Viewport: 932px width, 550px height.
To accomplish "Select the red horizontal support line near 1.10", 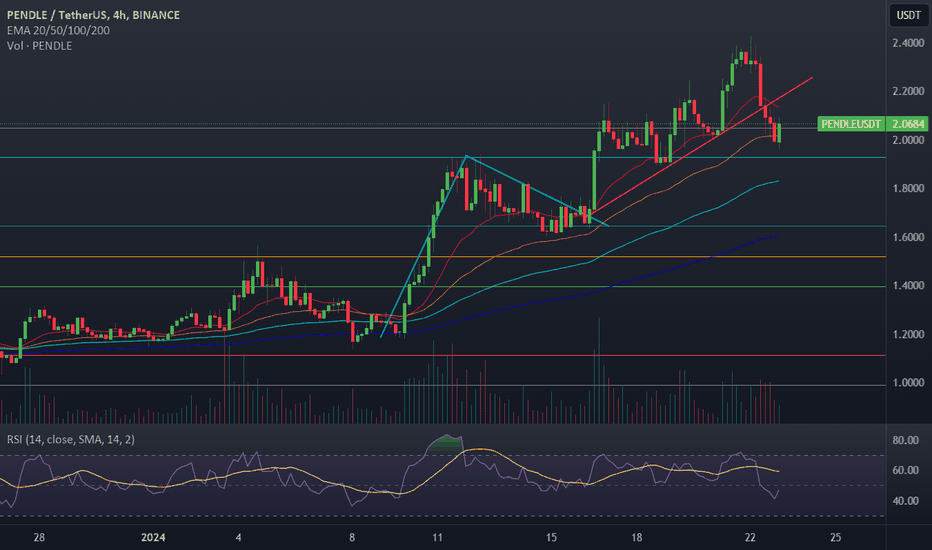I will (443, 356).
